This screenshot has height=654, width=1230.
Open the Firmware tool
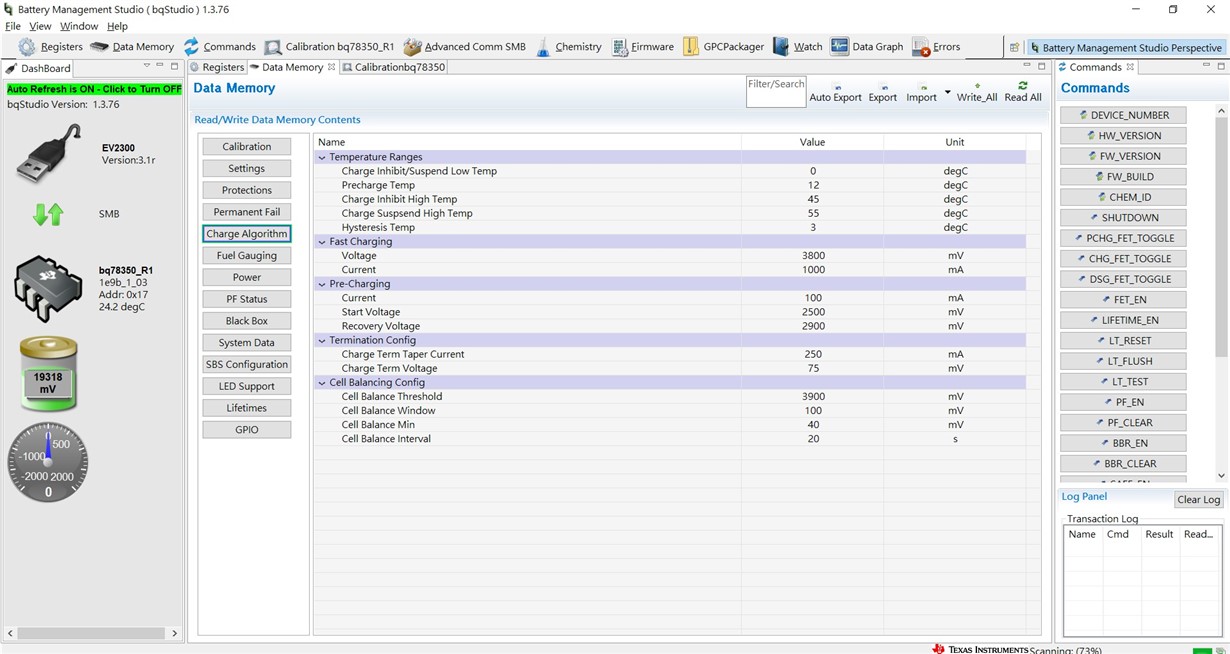[x=643, y=47]
